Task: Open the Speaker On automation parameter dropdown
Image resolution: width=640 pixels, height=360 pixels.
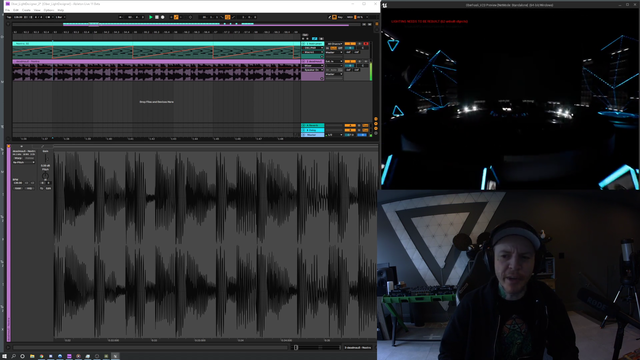Action: pyautogui.click(x=313, y=70)
